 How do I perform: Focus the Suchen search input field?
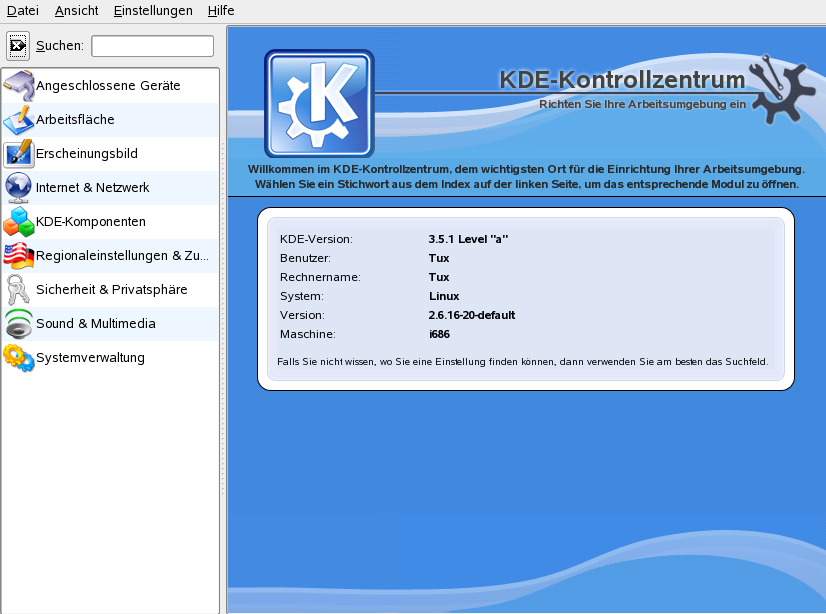[152, 46]
